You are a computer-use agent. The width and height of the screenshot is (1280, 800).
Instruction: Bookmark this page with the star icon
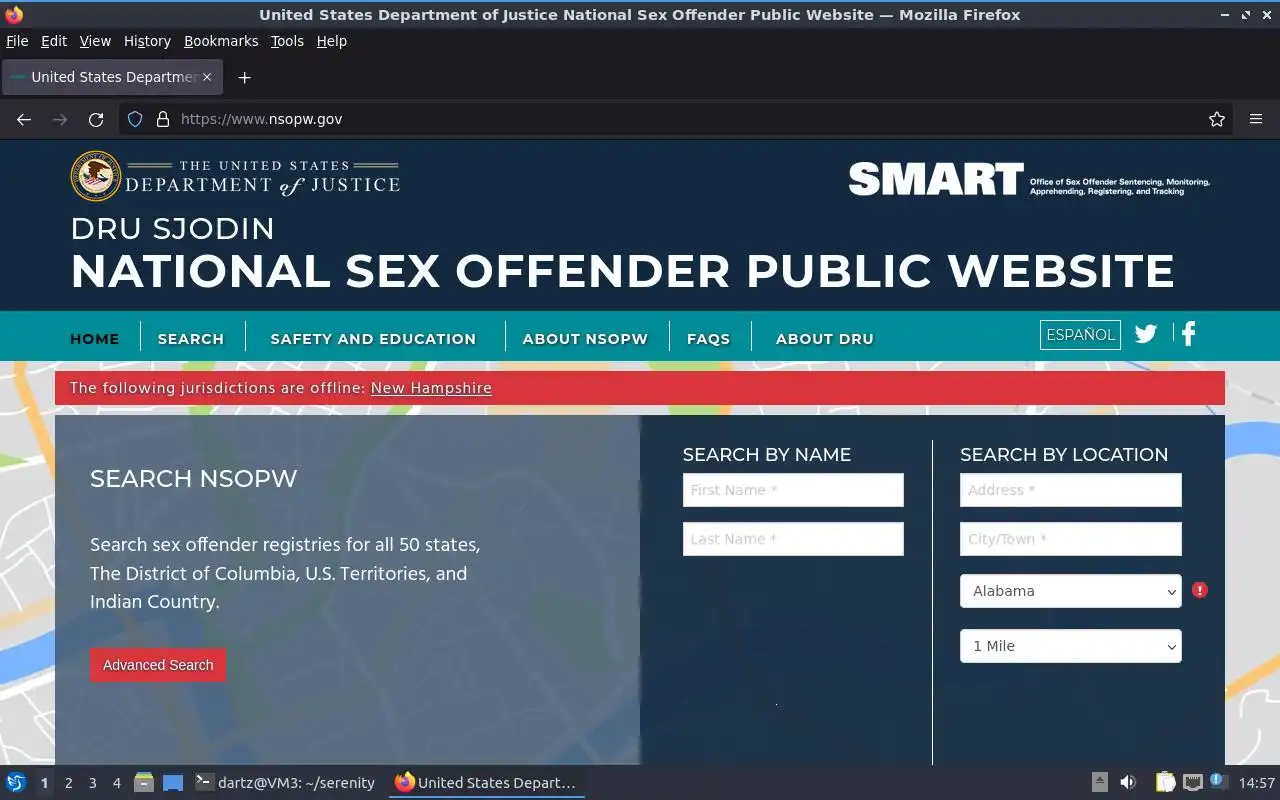[1217, 119]
